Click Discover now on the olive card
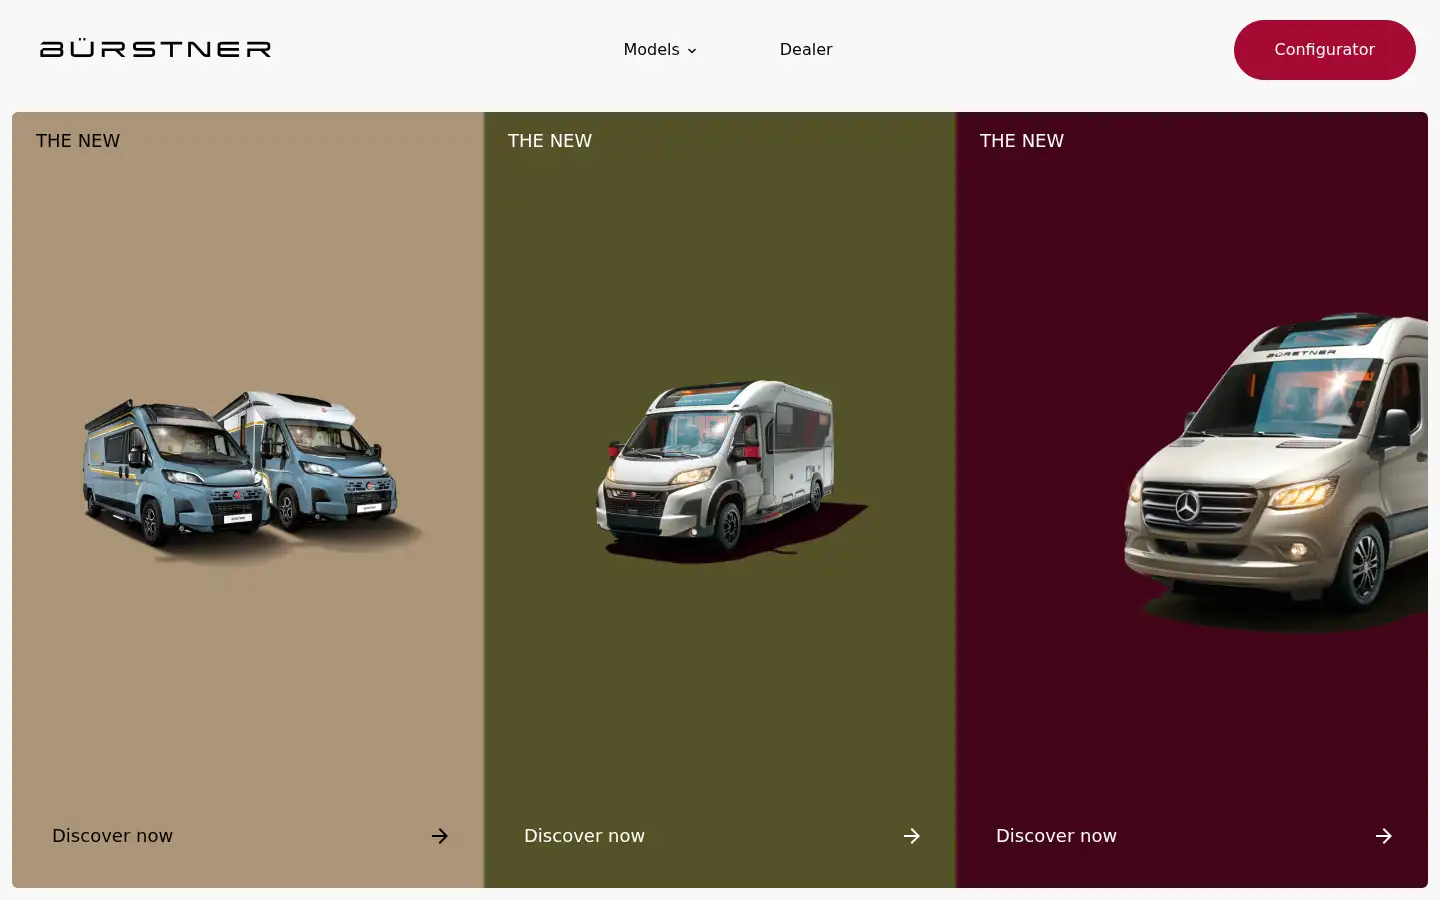The height and width of the screenshot is (900, 1440). 585,836
